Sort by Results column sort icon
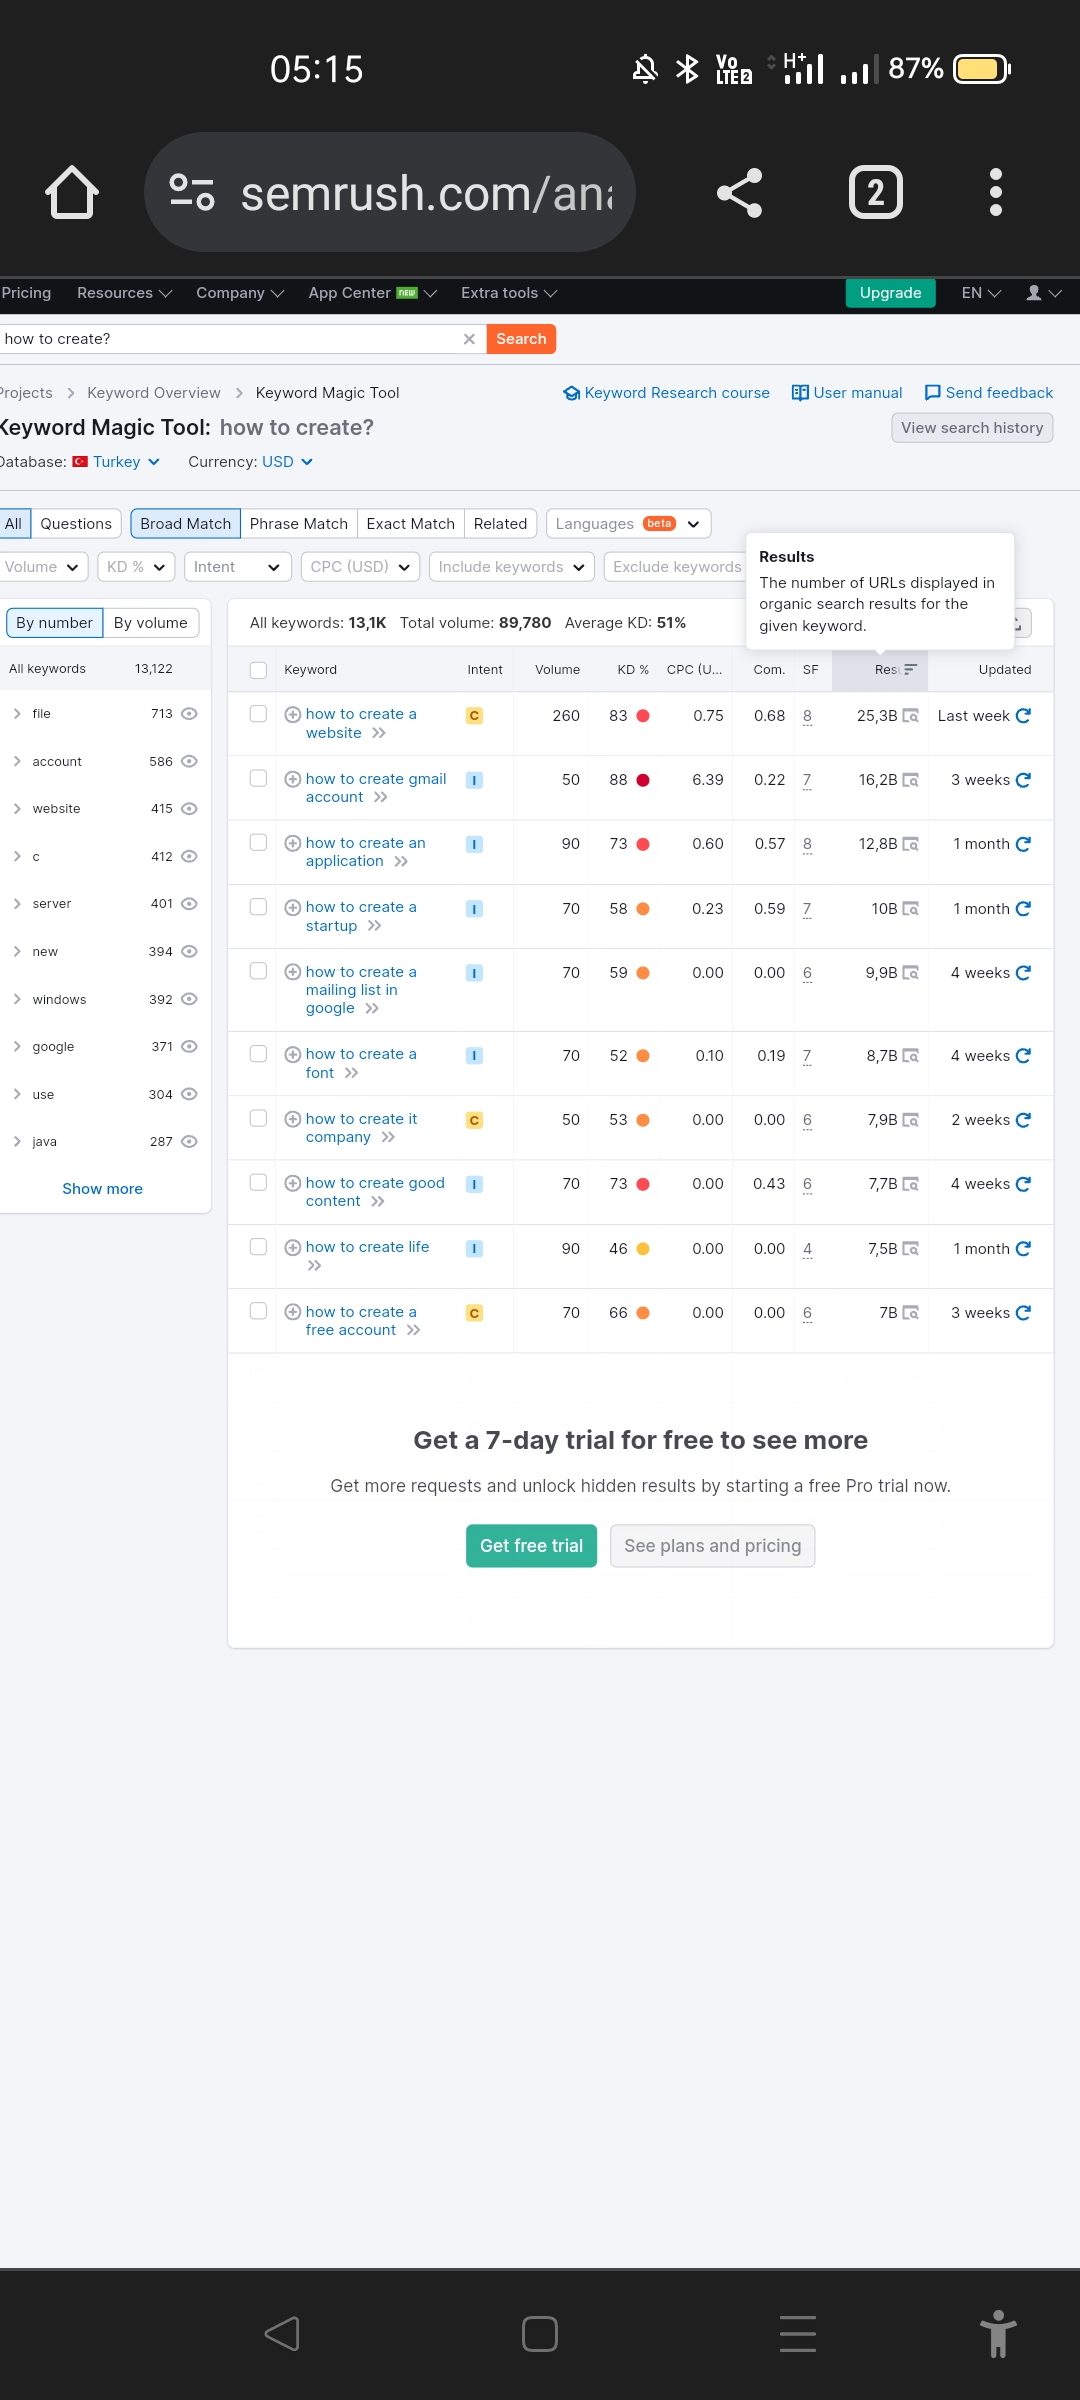1080x2400 pixels. [x=910, y=670]
